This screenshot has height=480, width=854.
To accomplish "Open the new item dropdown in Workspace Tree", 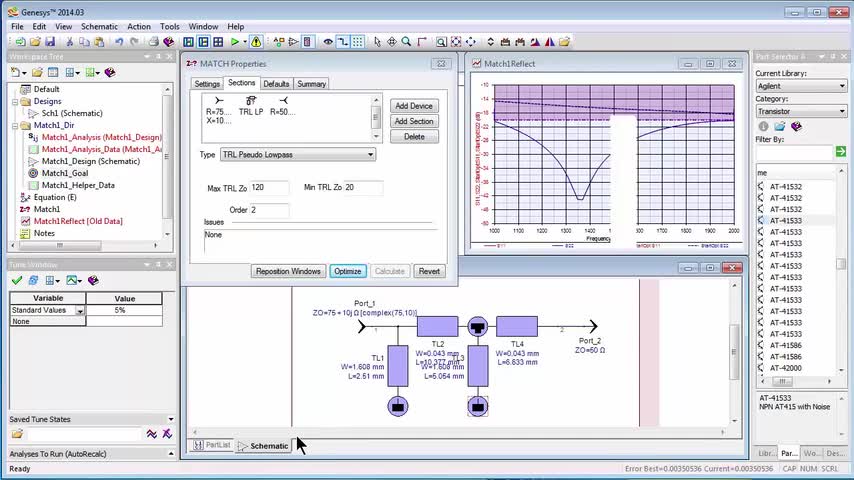I will 16,72.
